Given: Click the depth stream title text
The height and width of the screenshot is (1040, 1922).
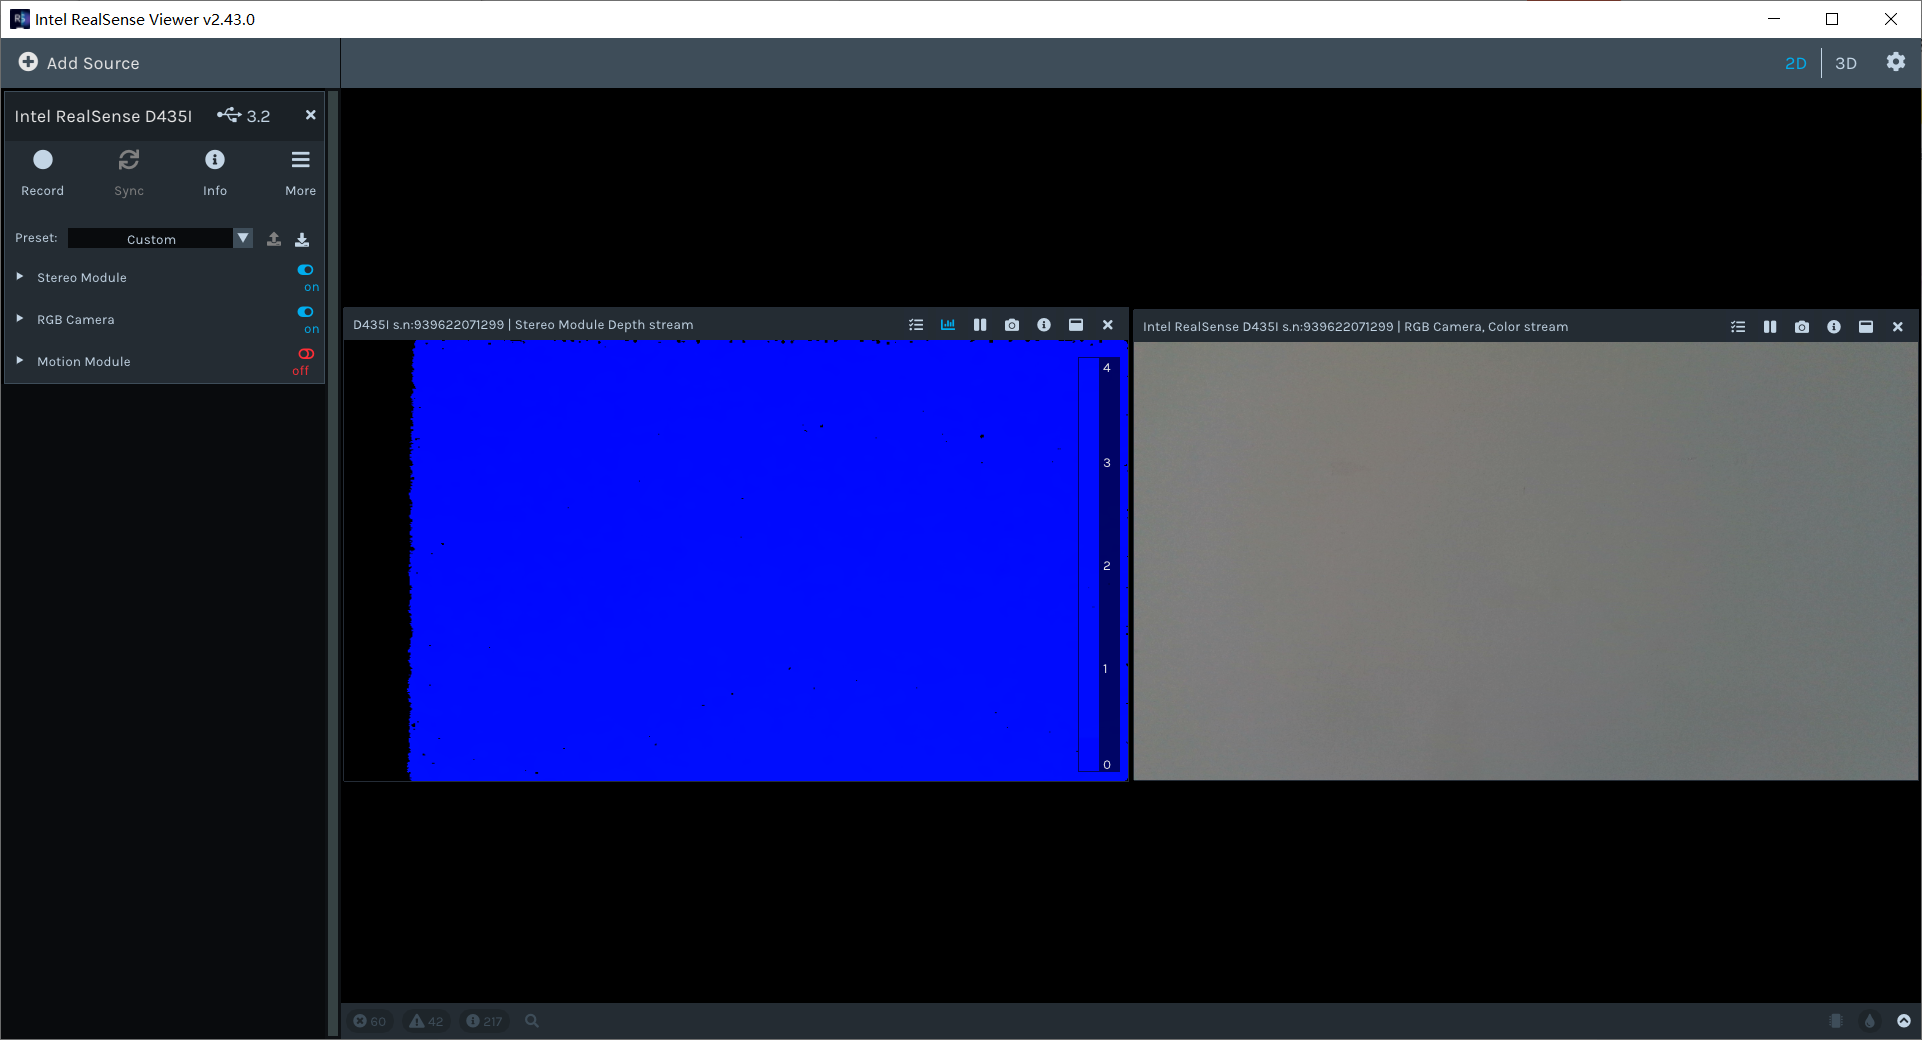Looking at the screenshot, I should point(523,325).
